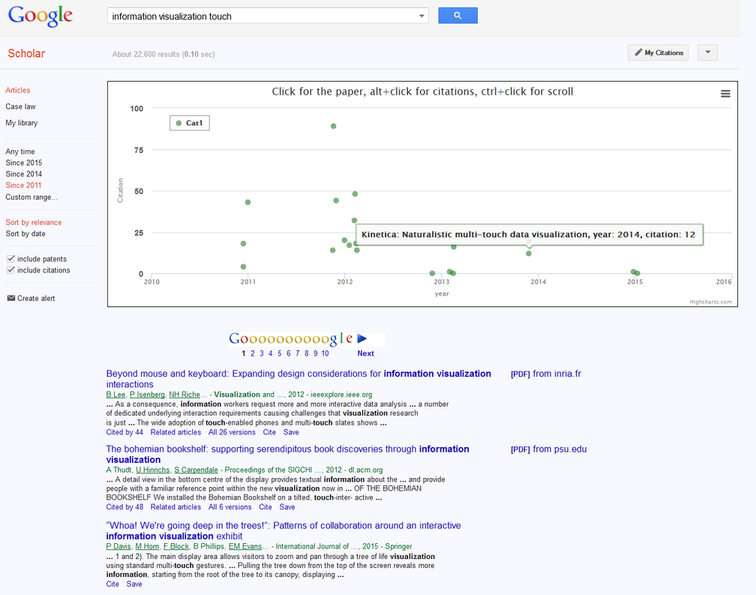Select the Any time range

pyautogui.click(x=20, y=151)
